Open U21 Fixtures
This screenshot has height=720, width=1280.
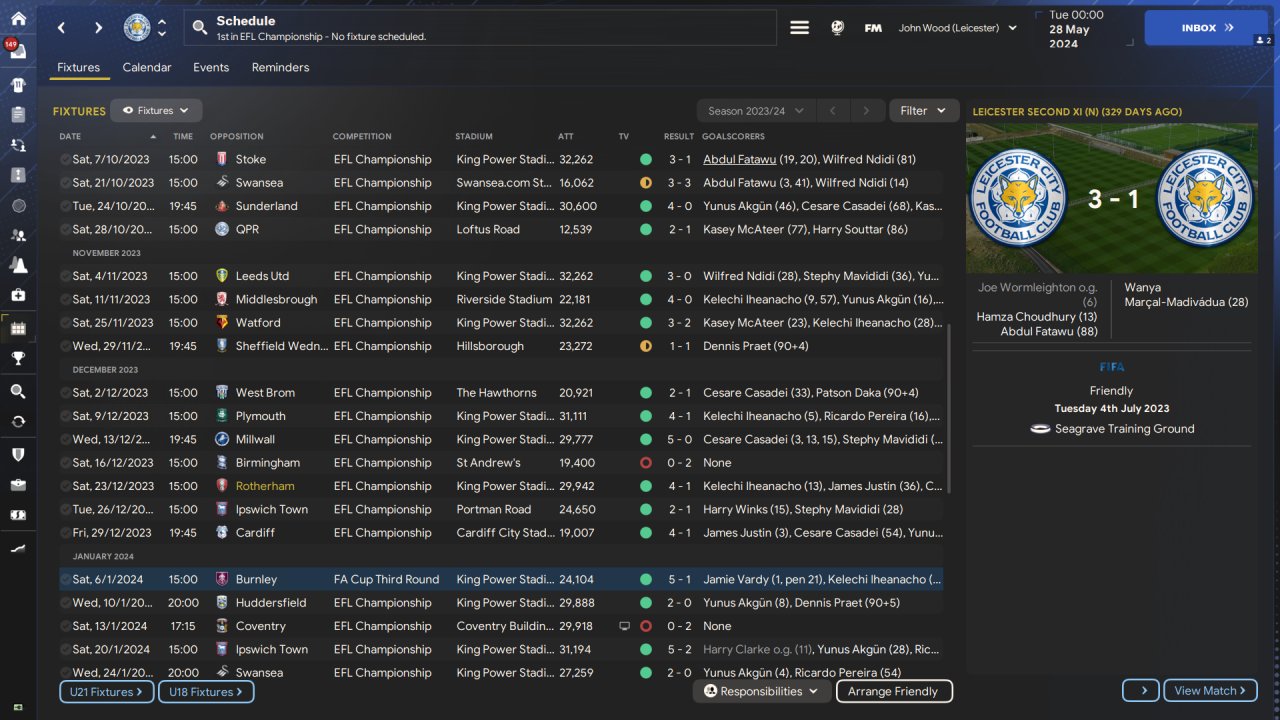[106, 691]
